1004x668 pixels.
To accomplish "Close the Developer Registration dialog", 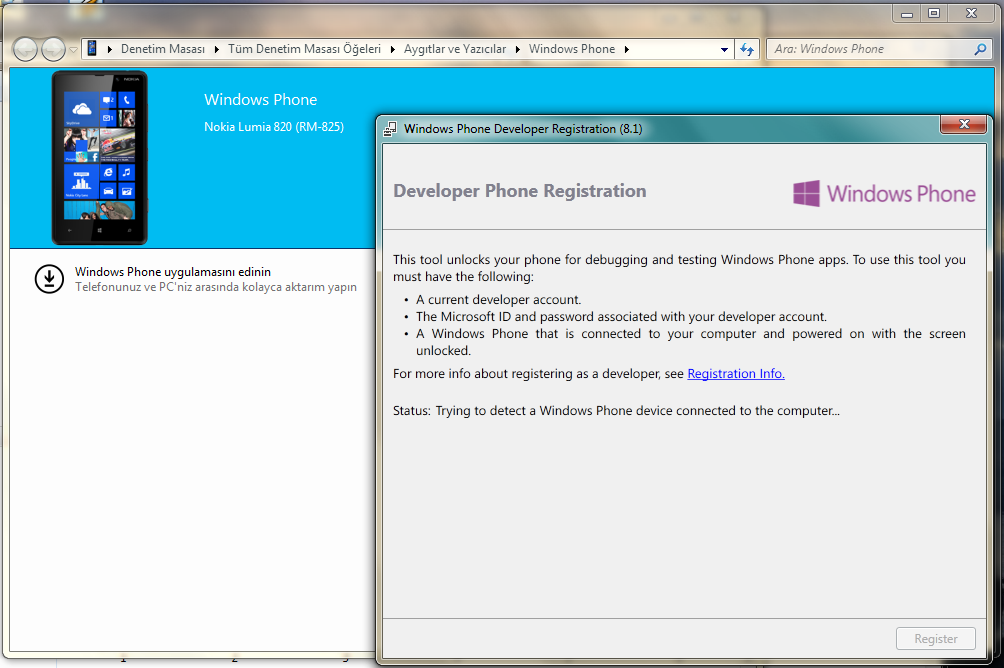I will [964, 124].
